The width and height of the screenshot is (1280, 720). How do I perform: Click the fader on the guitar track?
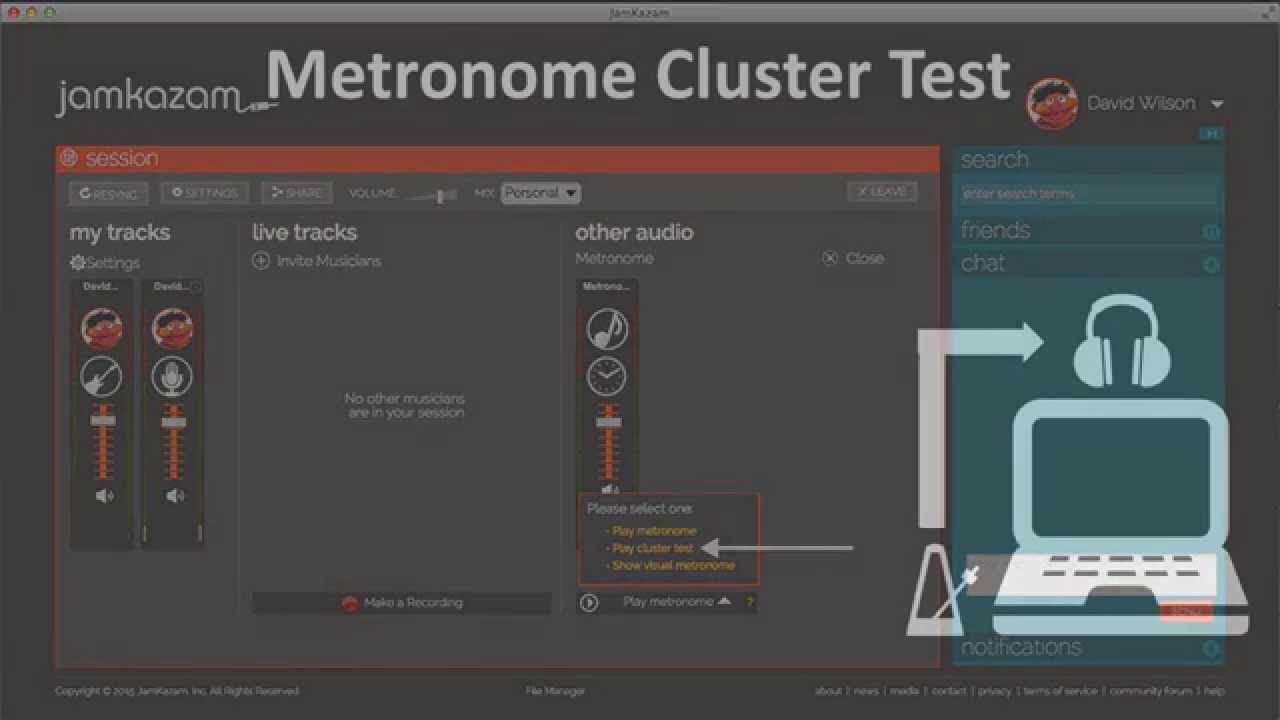(x=103, y=421)
